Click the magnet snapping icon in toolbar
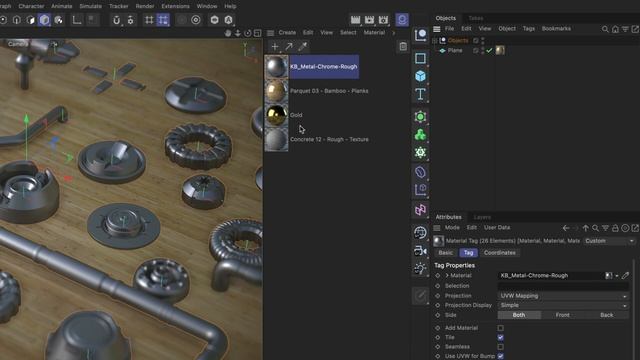 tap(116, 20)
